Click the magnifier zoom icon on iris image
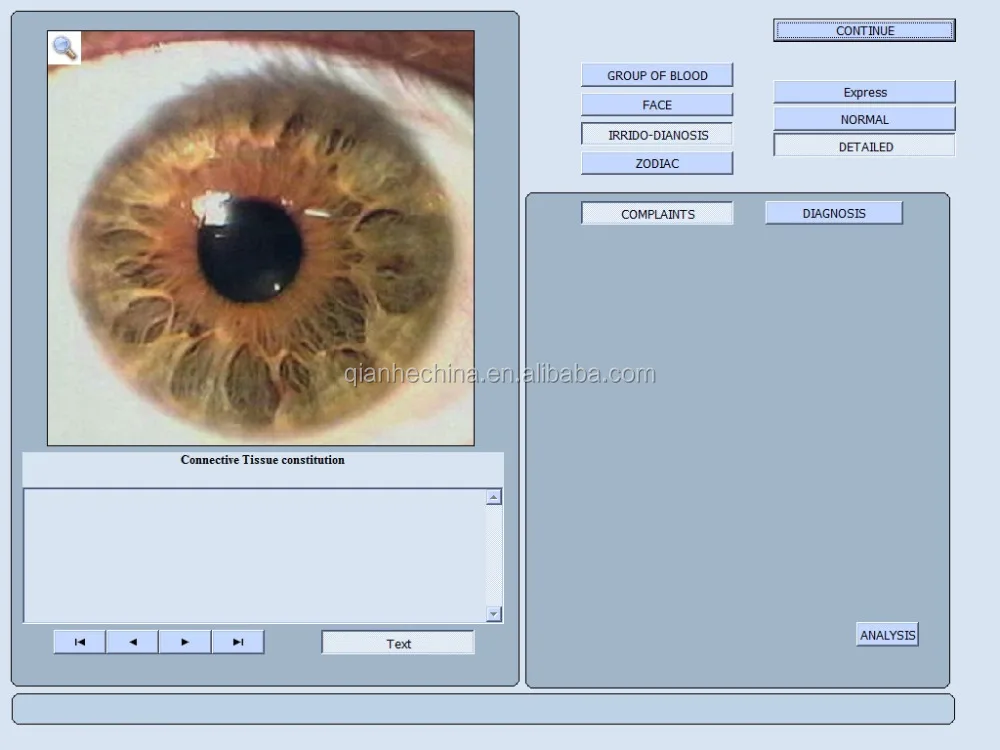 click(65, 47)
